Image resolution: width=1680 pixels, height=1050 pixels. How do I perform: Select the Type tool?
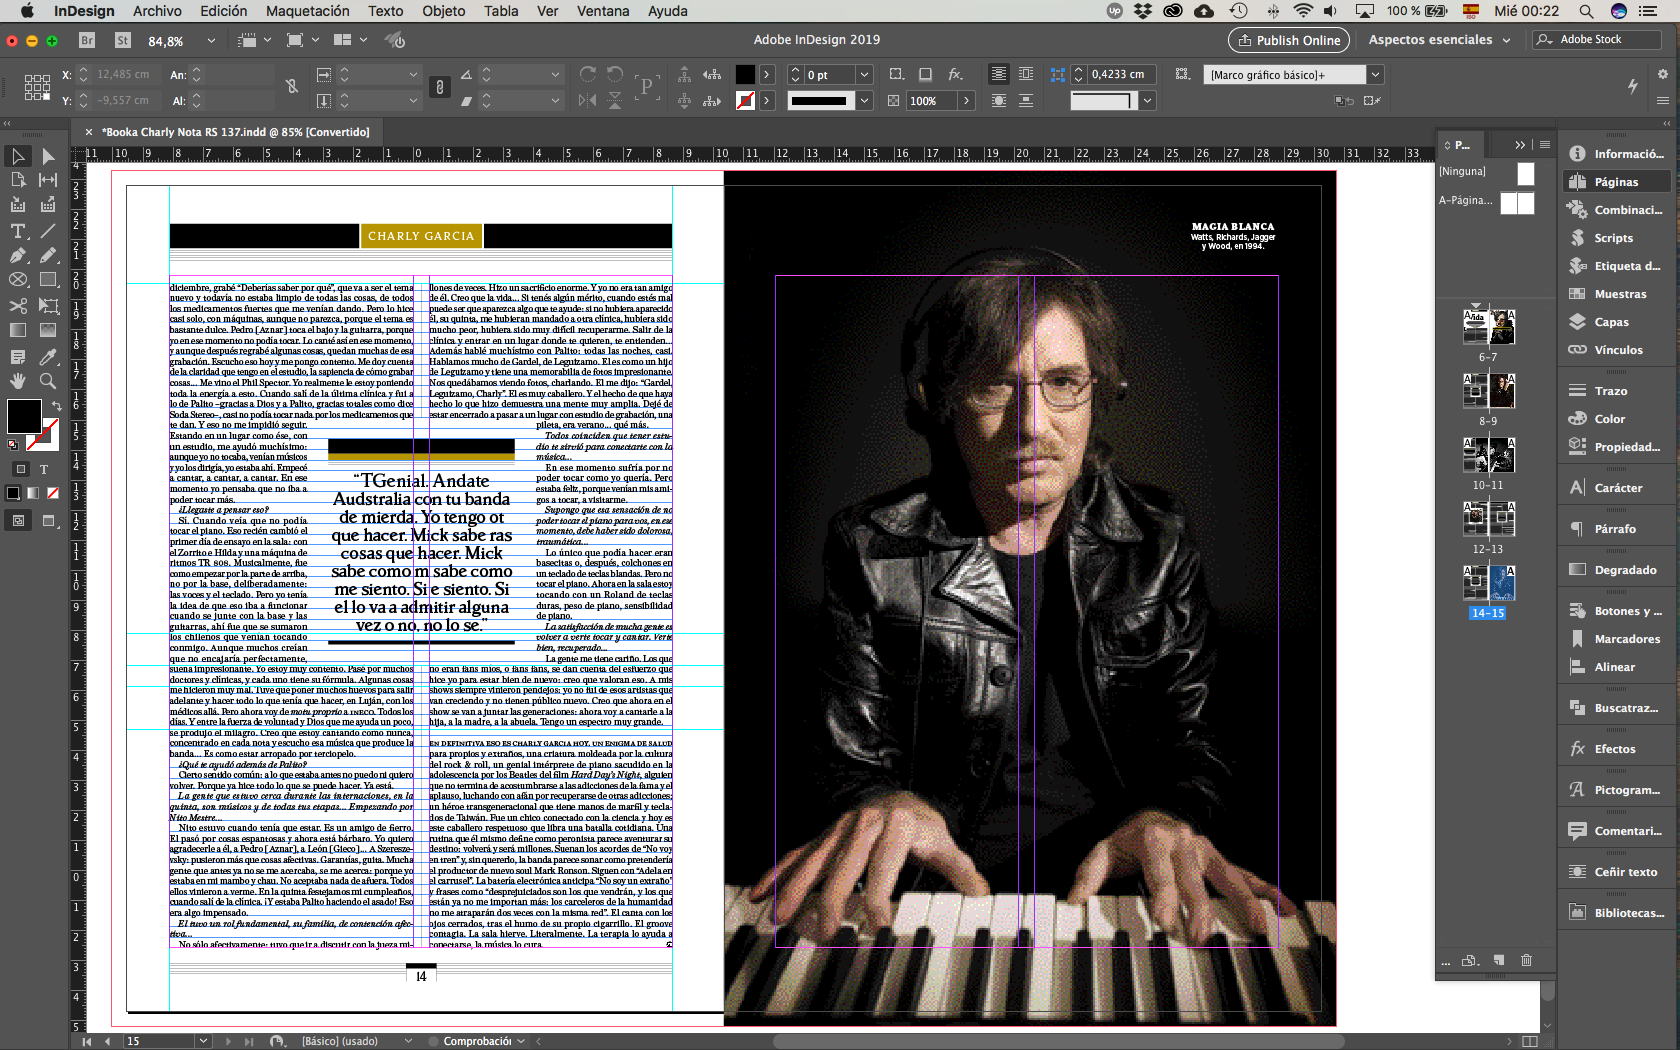tap(18, 230)
